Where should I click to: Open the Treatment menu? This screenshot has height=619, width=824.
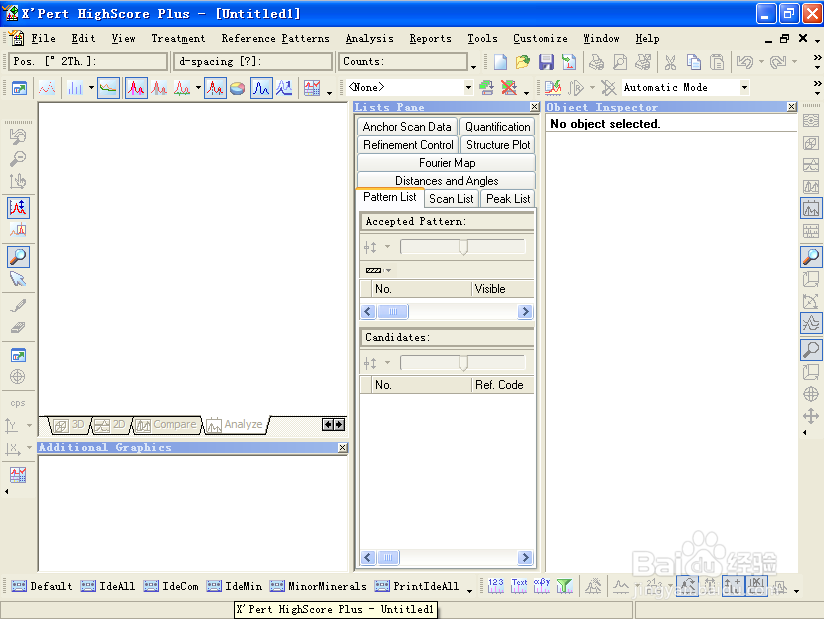tap(178, 38)
